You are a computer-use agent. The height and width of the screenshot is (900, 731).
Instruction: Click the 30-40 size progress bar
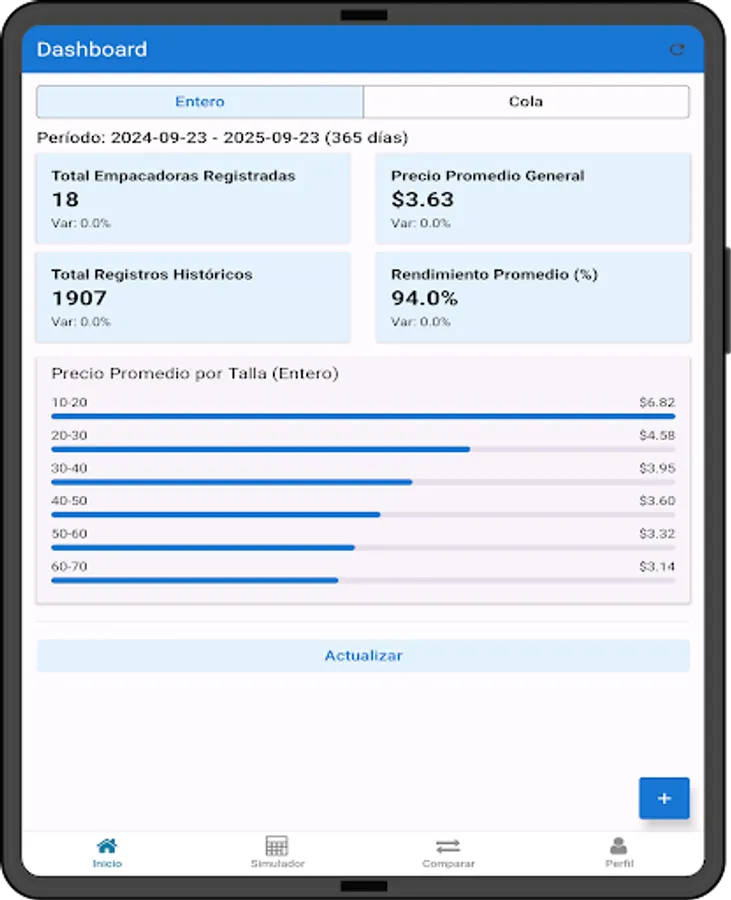(x=363, y=482)
